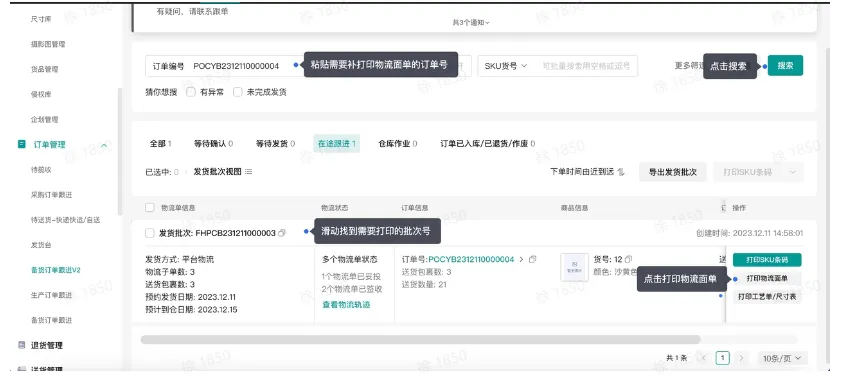Switch to the 等待发货 tab
Screen dimensions: 842x385
pos(275,143)
